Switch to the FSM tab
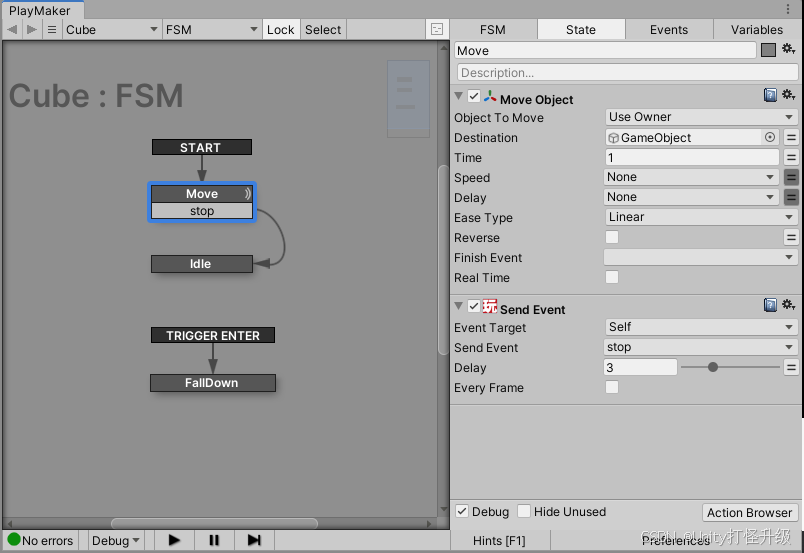The height and width of the screenshot is (553, 804). pos(493,30)
